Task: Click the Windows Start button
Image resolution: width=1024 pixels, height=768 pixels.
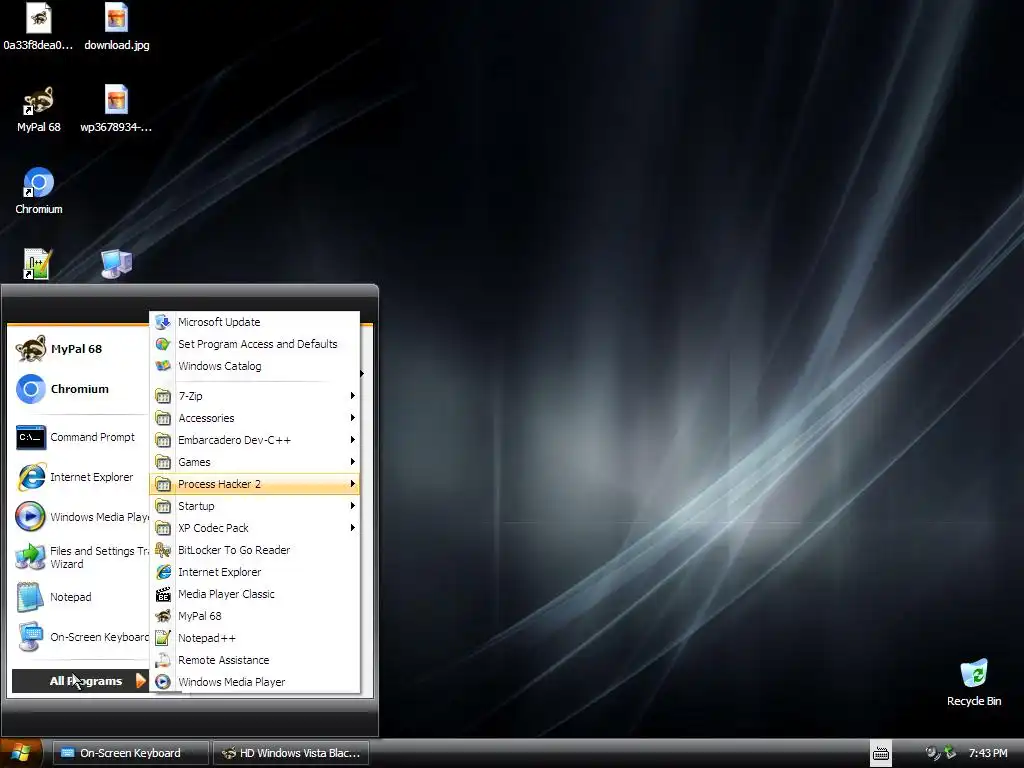Action: tap(21, 753)
